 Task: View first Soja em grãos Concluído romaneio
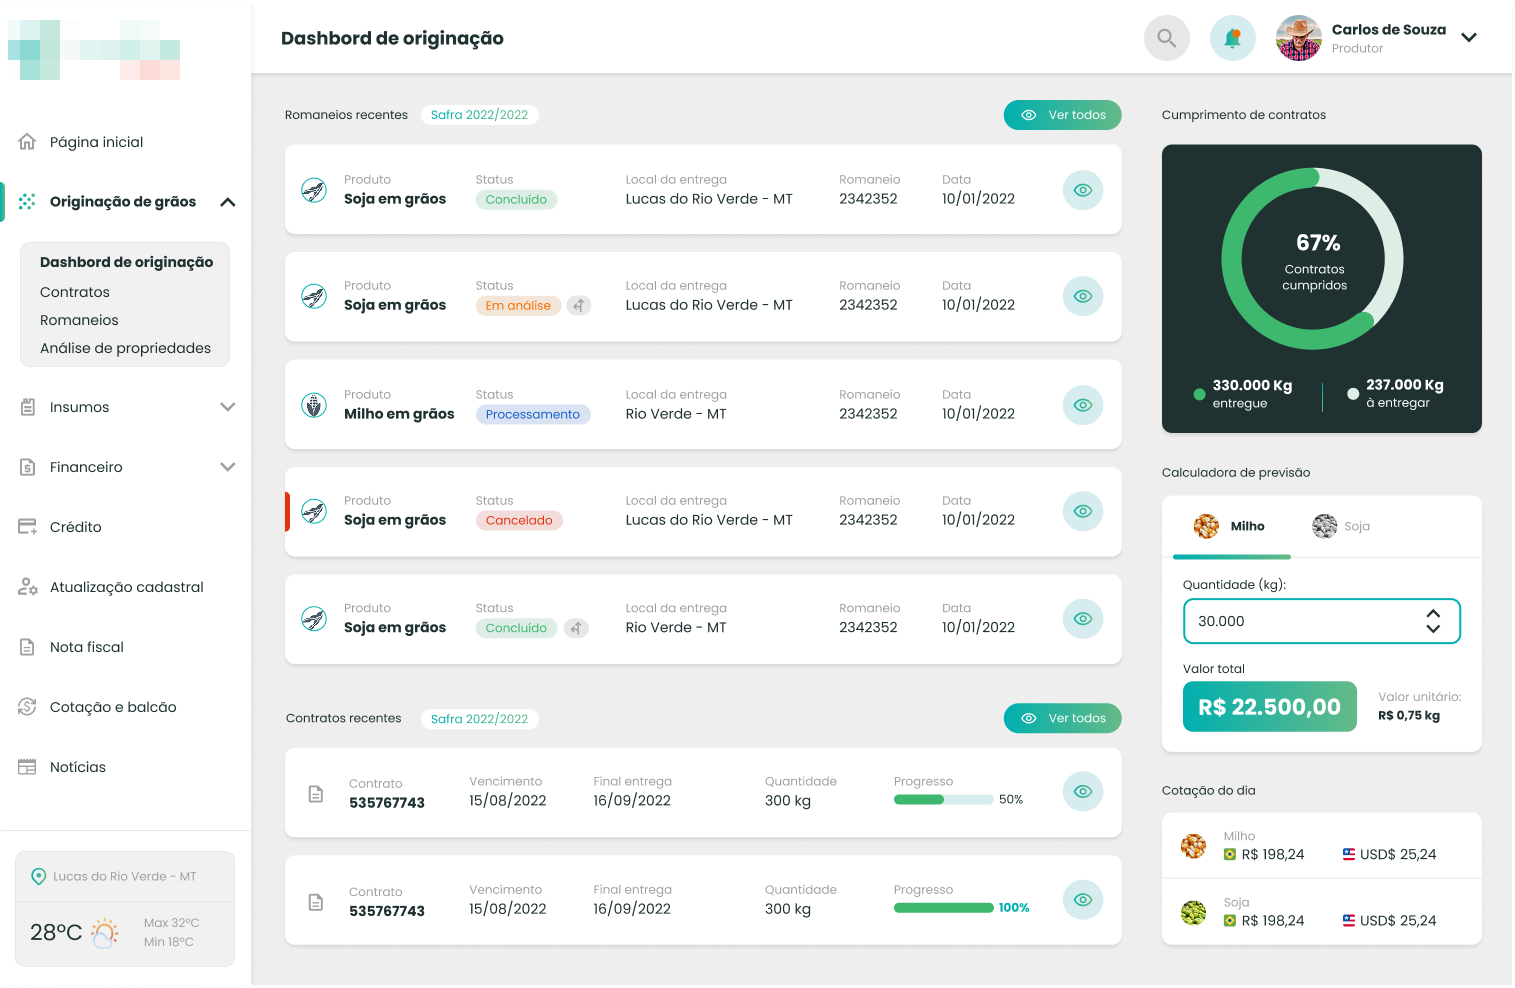1082,190
